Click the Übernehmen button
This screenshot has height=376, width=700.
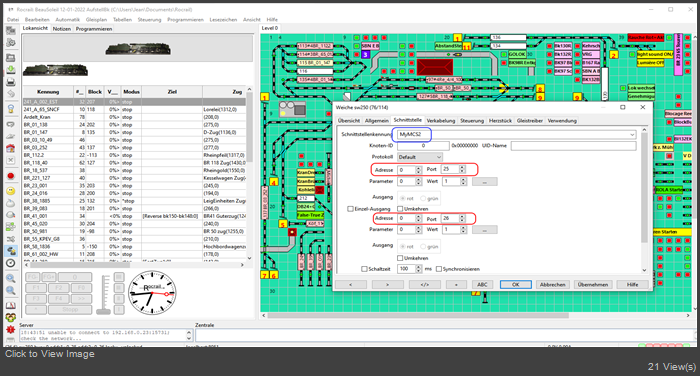point(592,284)
